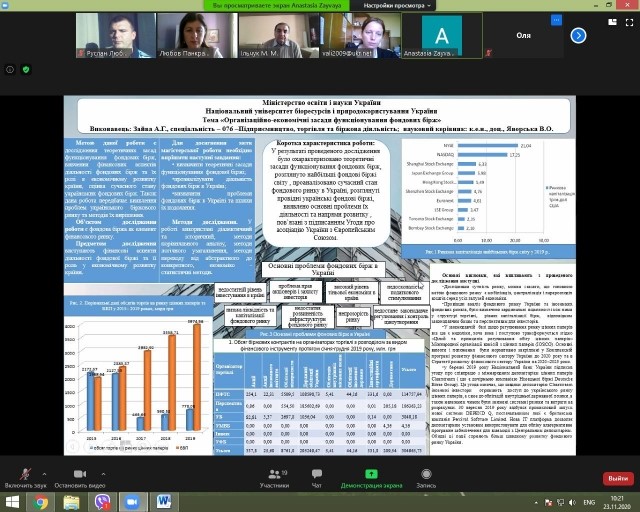Viewport: 640px width, 512px height.
Task: Click 'Коротка характеристика роботи' heading
Action: pos(326,143)
